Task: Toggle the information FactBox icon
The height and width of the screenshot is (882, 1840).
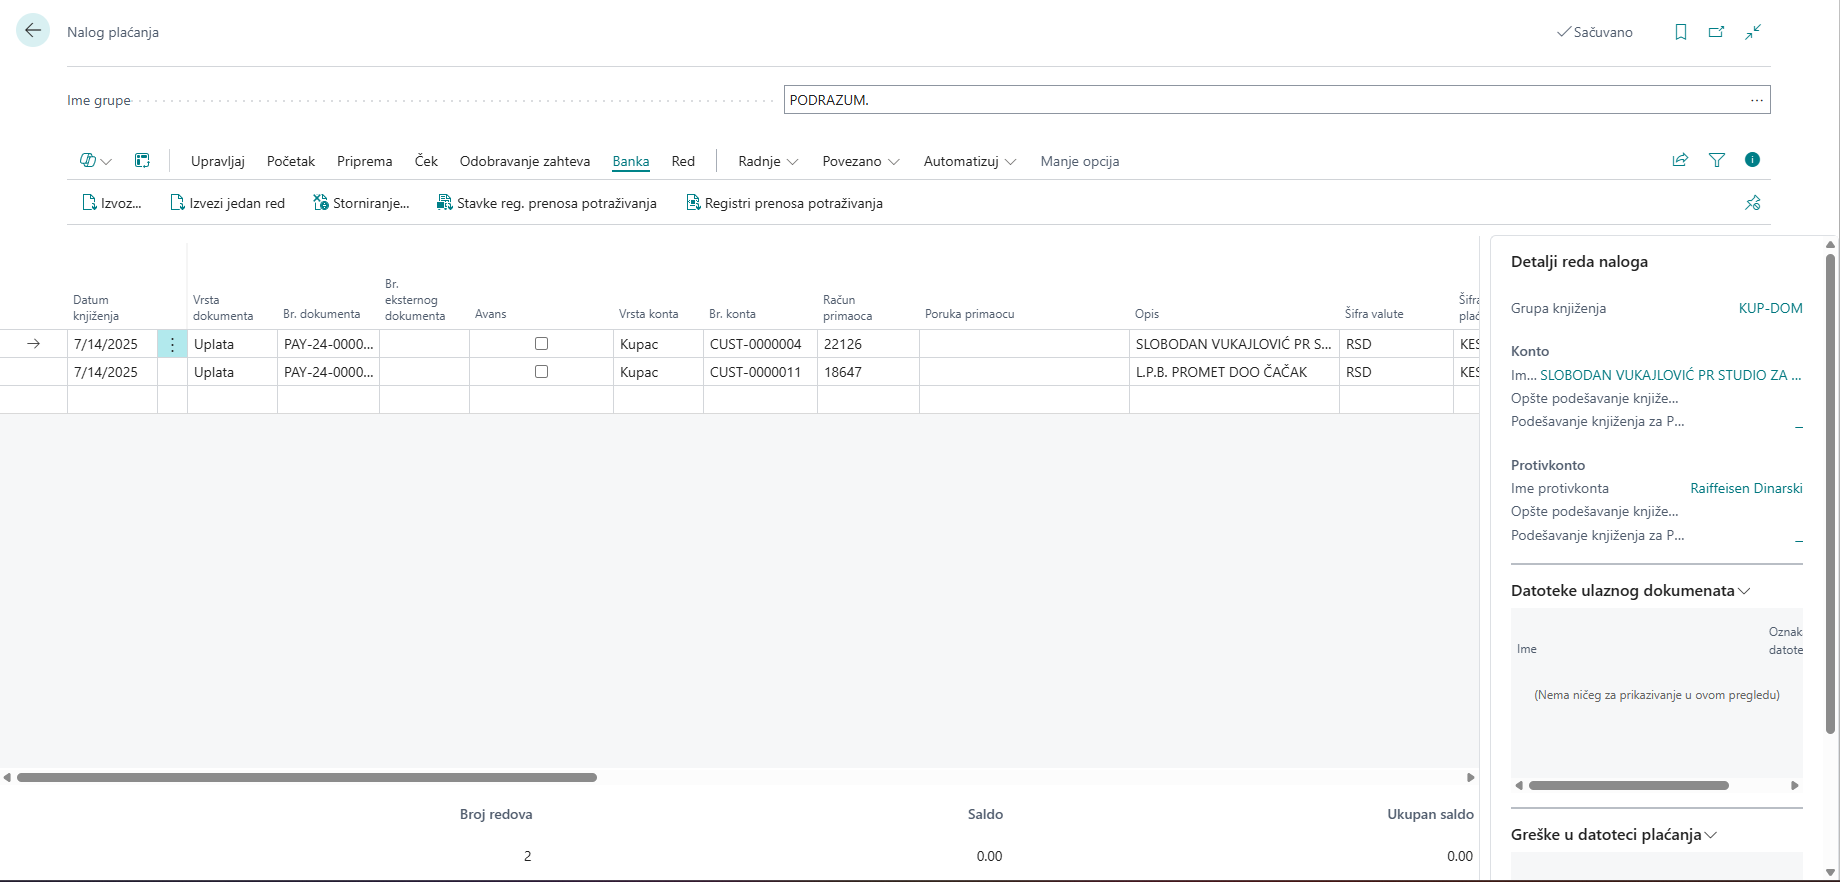Action: [1752, 160]
